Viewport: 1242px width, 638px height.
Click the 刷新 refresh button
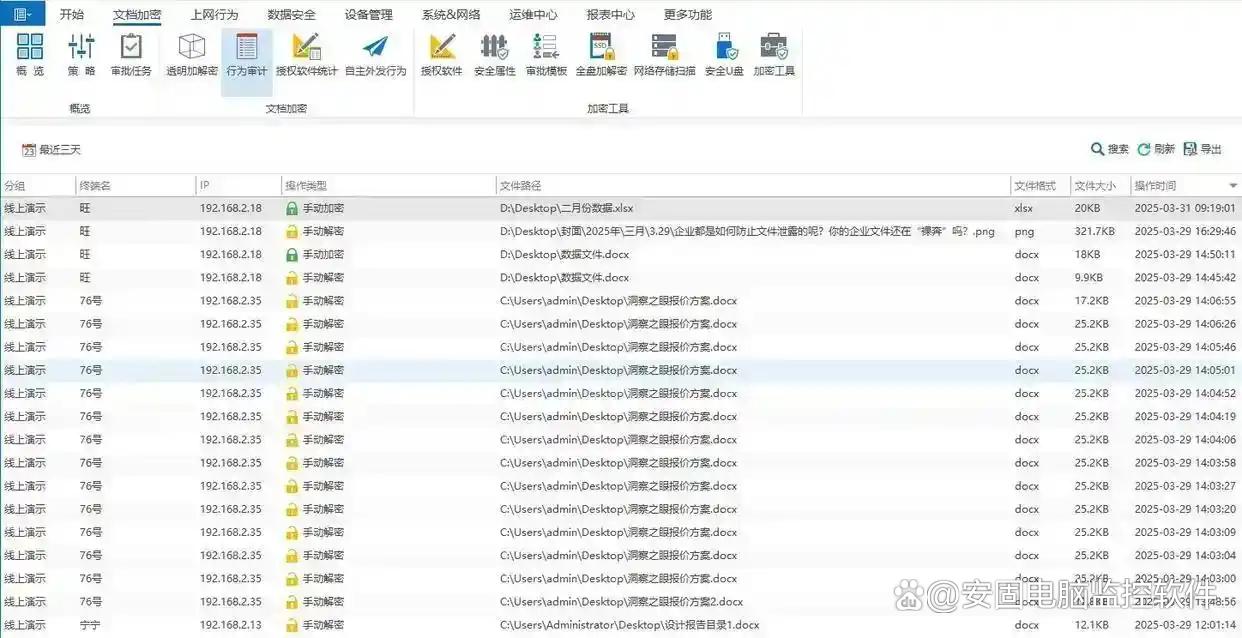tap(1156, 149)
